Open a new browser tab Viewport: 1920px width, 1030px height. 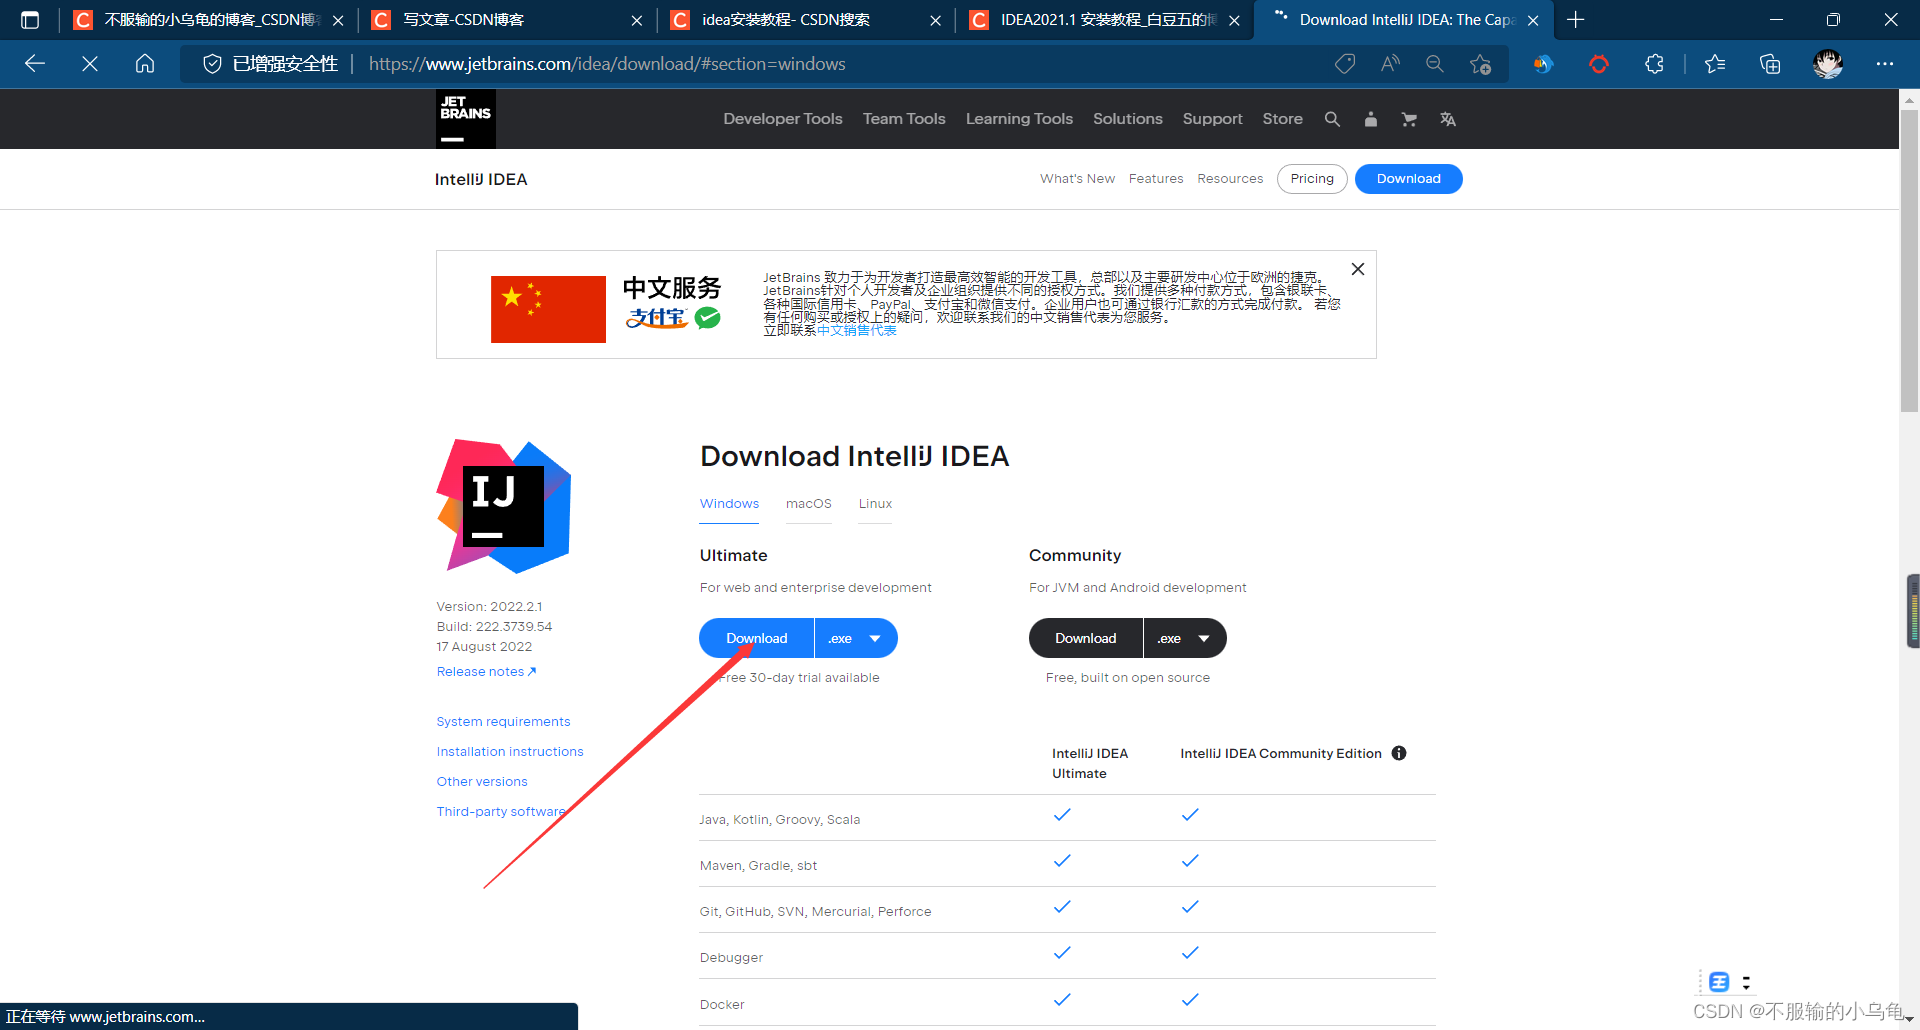(x=1576, y=20)
